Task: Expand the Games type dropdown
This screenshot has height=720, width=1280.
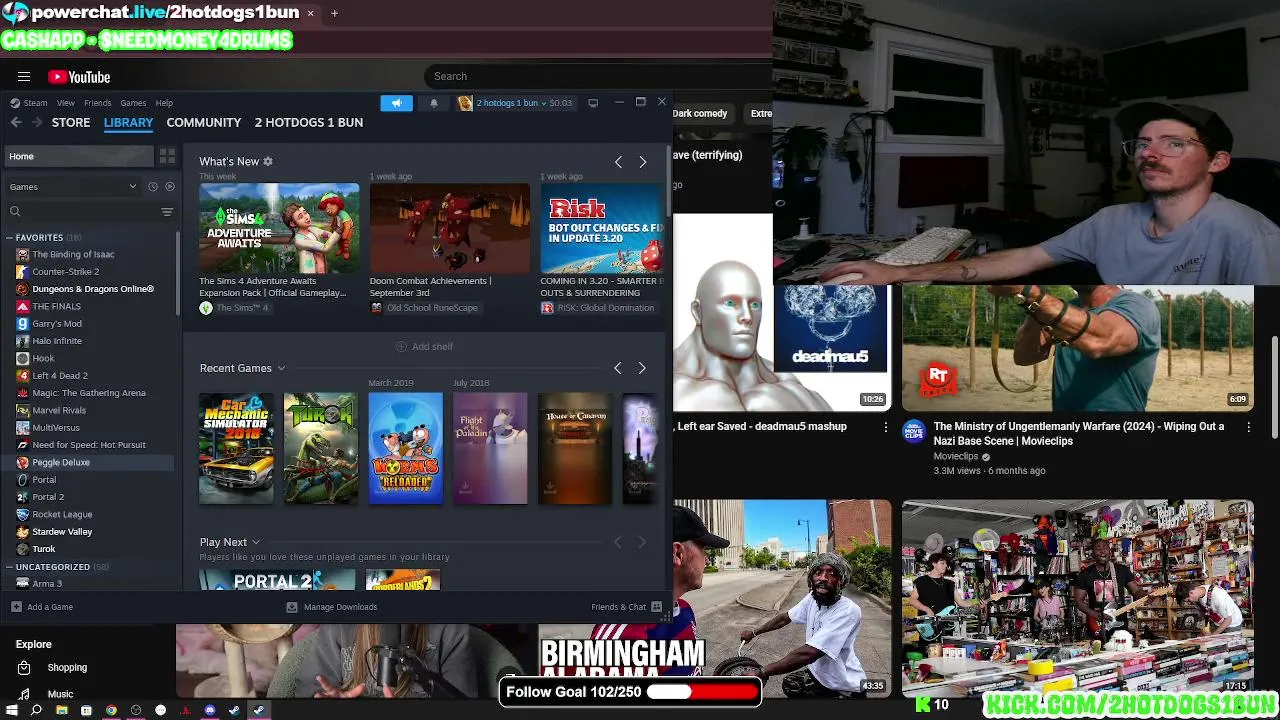Action: coord(73,186)
